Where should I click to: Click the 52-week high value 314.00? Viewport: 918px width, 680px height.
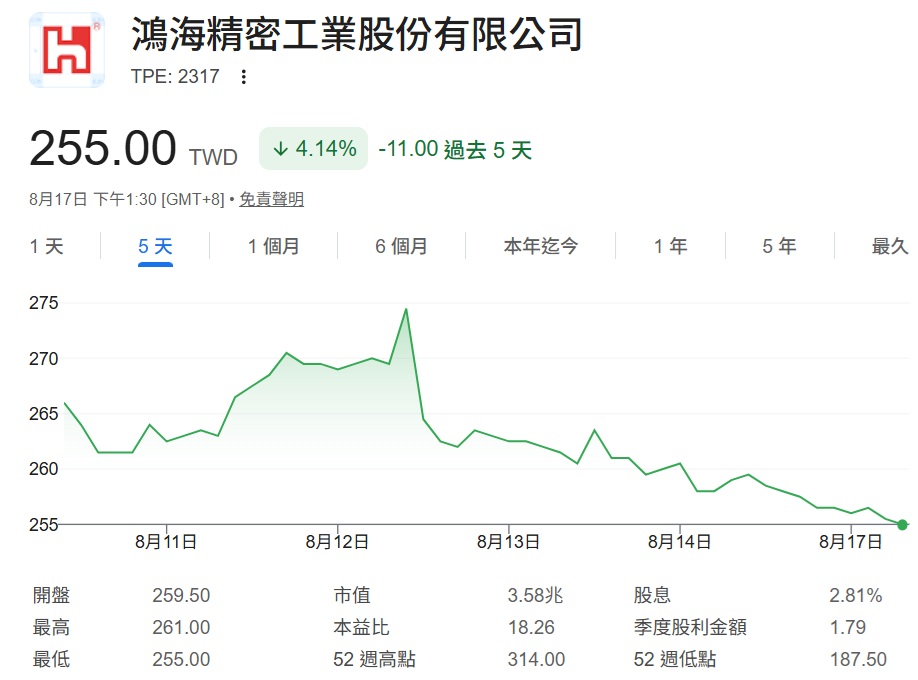click(536, 660)
